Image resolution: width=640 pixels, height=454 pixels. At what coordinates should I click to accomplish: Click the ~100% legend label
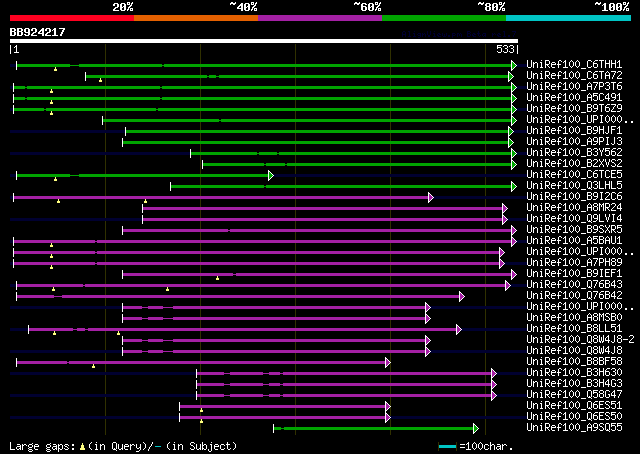[x=612, y=7]
